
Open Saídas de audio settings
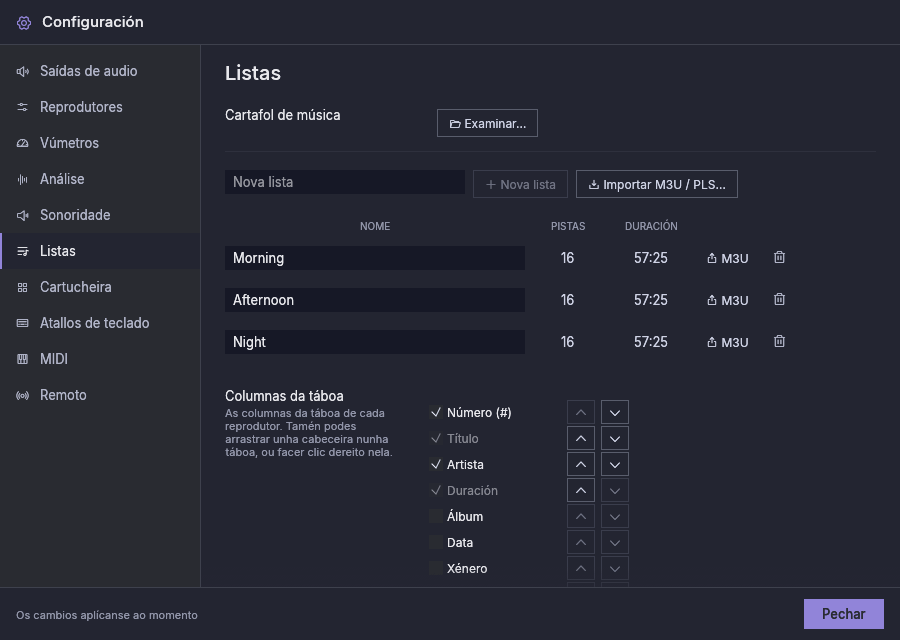point(100,71)
